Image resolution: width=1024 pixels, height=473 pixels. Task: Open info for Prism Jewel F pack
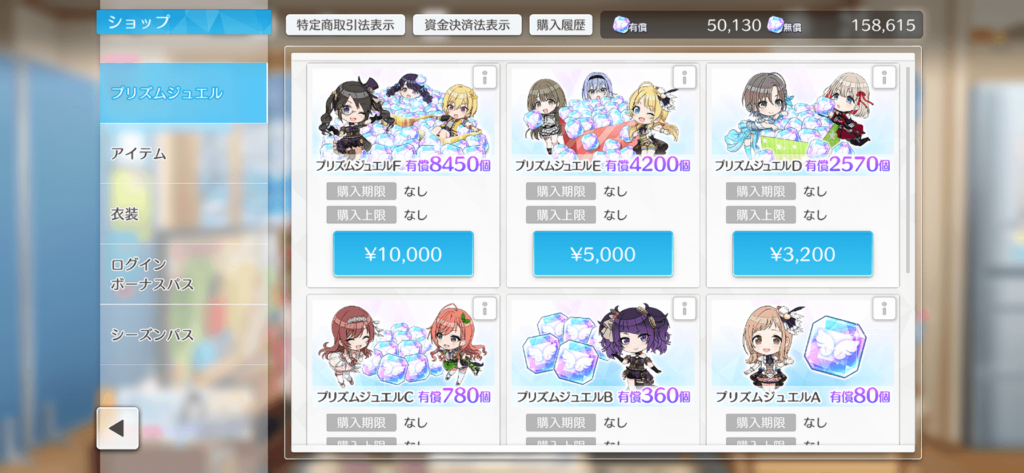coord(484,77)
